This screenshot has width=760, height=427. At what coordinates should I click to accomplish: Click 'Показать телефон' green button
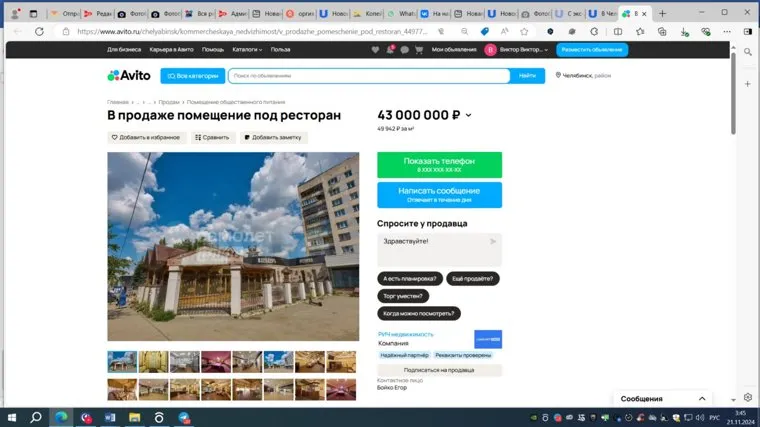click(439, 164)
